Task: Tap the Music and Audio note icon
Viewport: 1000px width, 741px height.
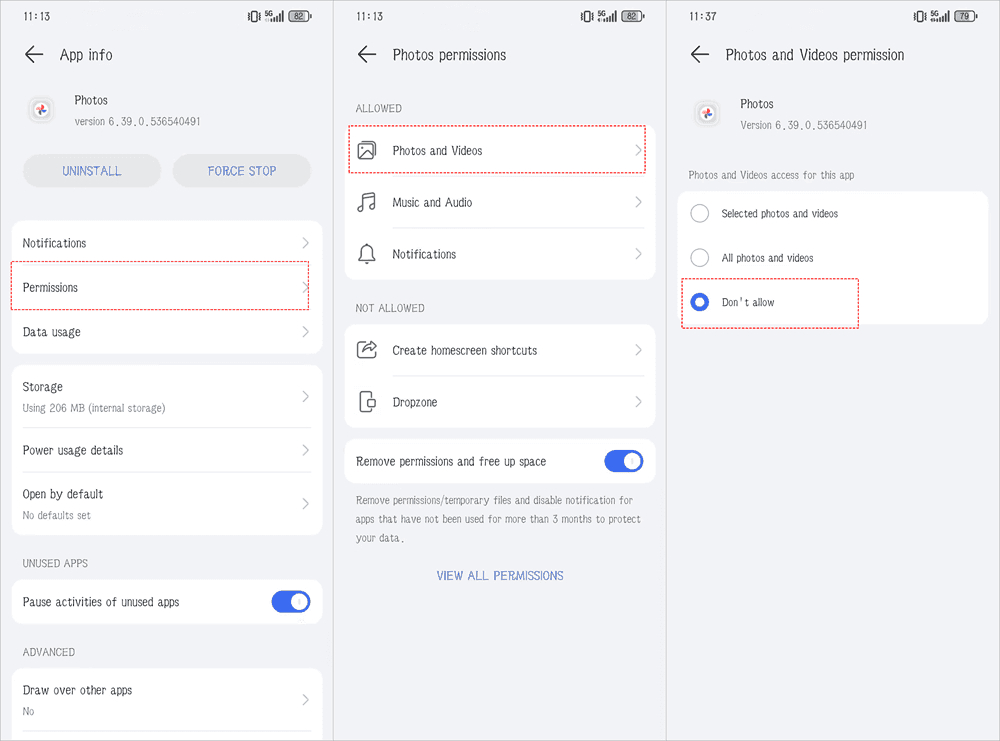Action: point(367,202)
